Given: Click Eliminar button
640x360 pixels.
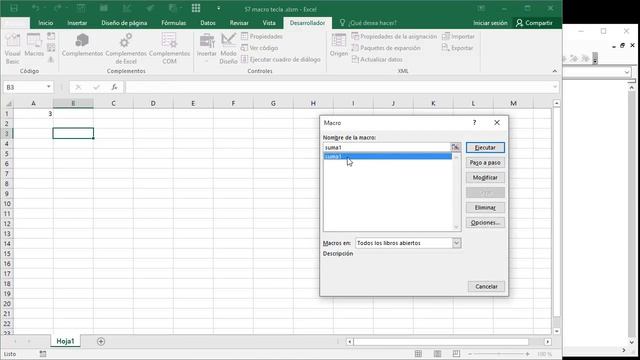Looking at the screenshot, I should 485,208.
